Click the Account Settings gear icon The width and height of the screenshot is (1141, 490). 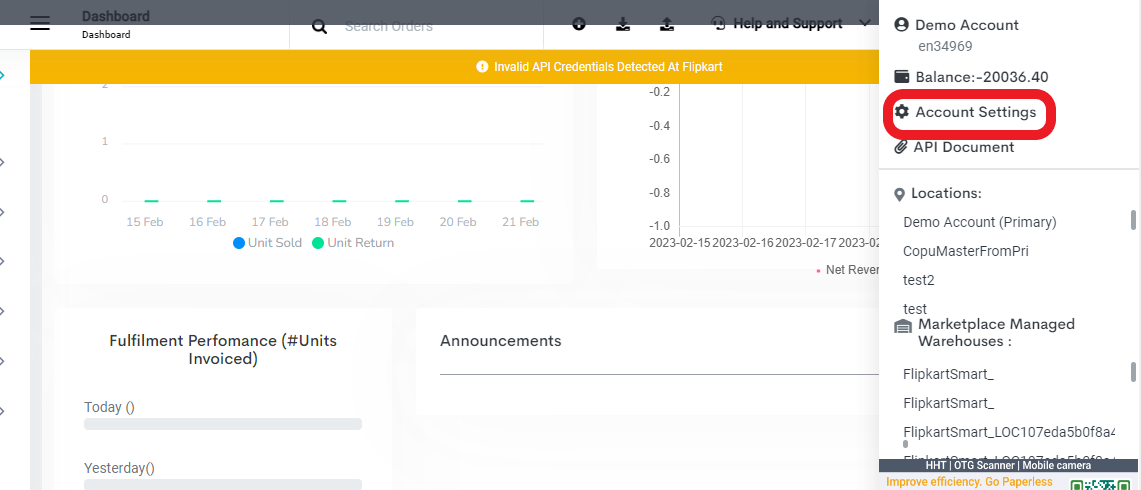(902, 112)
